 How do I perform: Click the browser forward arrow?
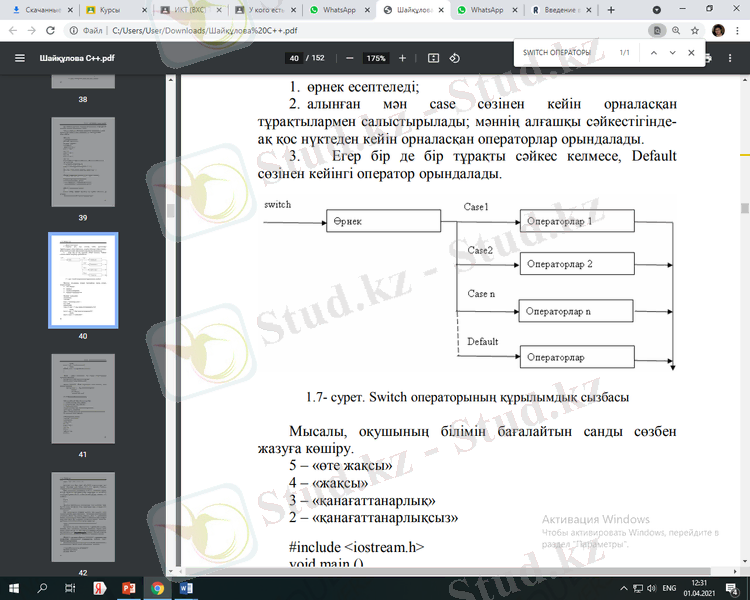coord(32,31)
